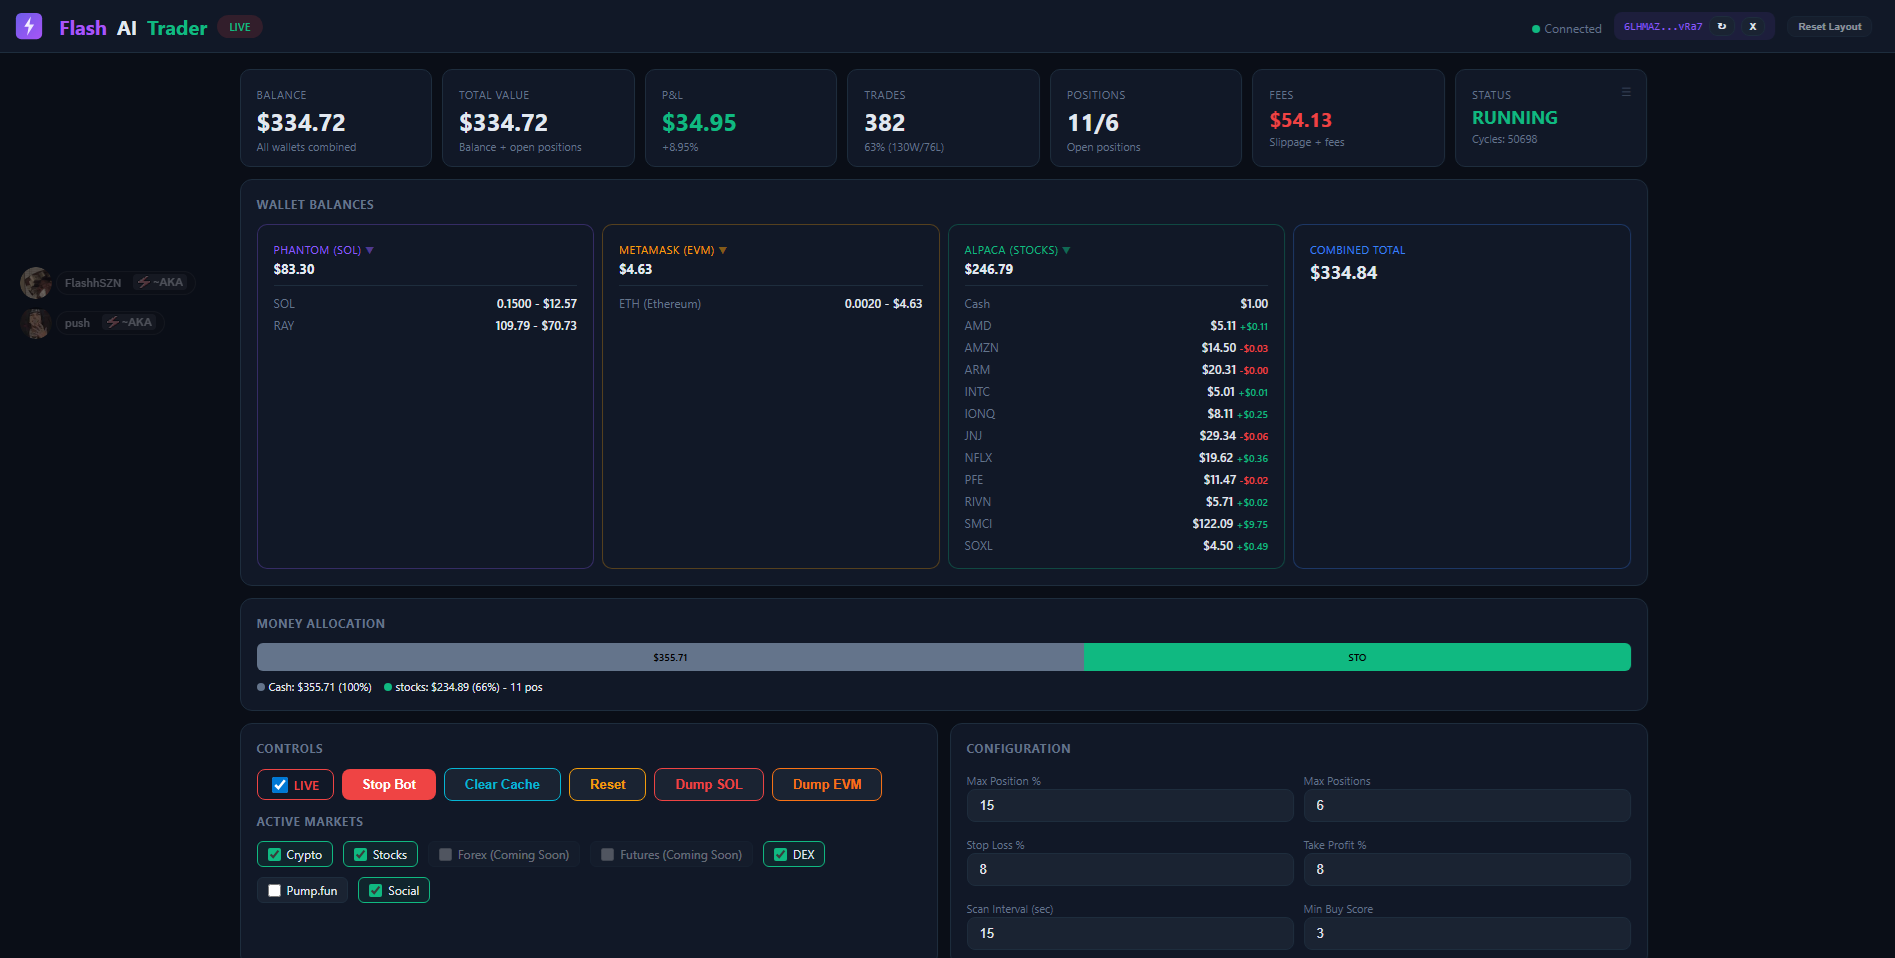Click the AKA lightning badge next to FlashhSZN
The height and width of the screenshot is (958, 1895).
pos(160,282)
